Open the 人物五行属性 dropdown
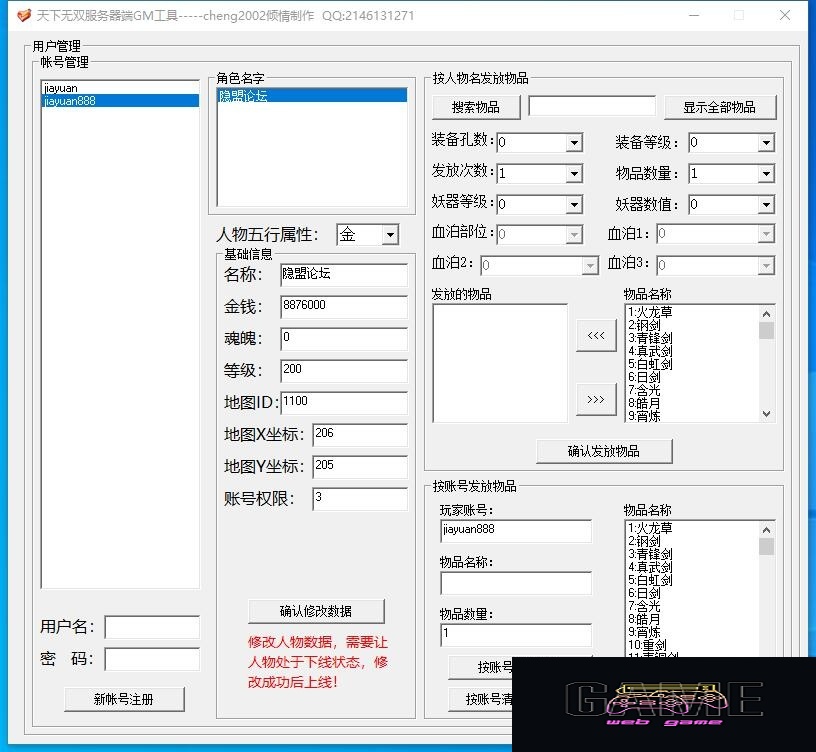Viewport: 816px width, 752px height. pyautogui.click(x=390, y=235)
